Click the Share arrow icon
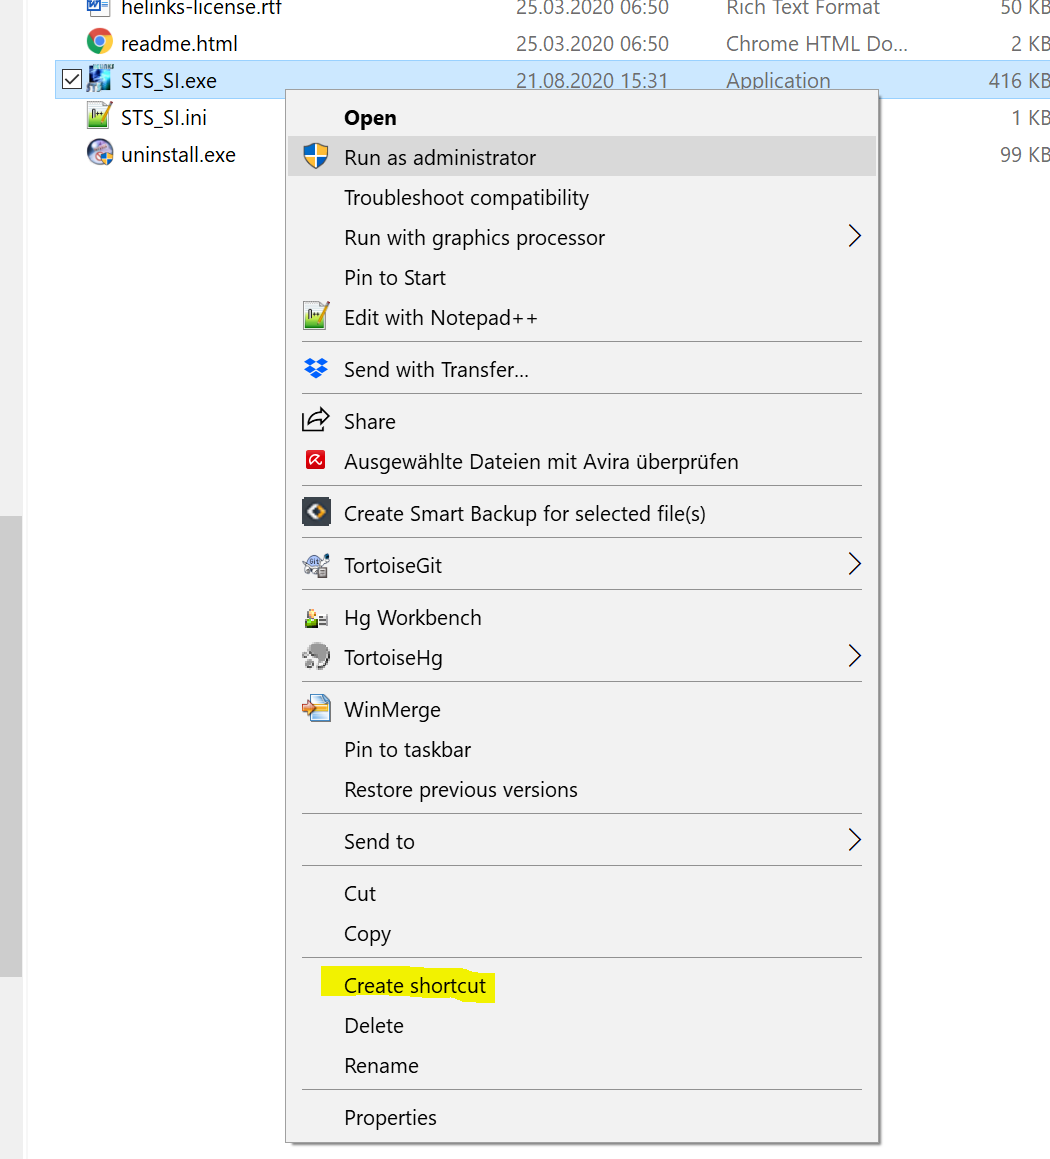This screenshot has height=1159, width=1050. pyautogui.click(x=316, y=421)
